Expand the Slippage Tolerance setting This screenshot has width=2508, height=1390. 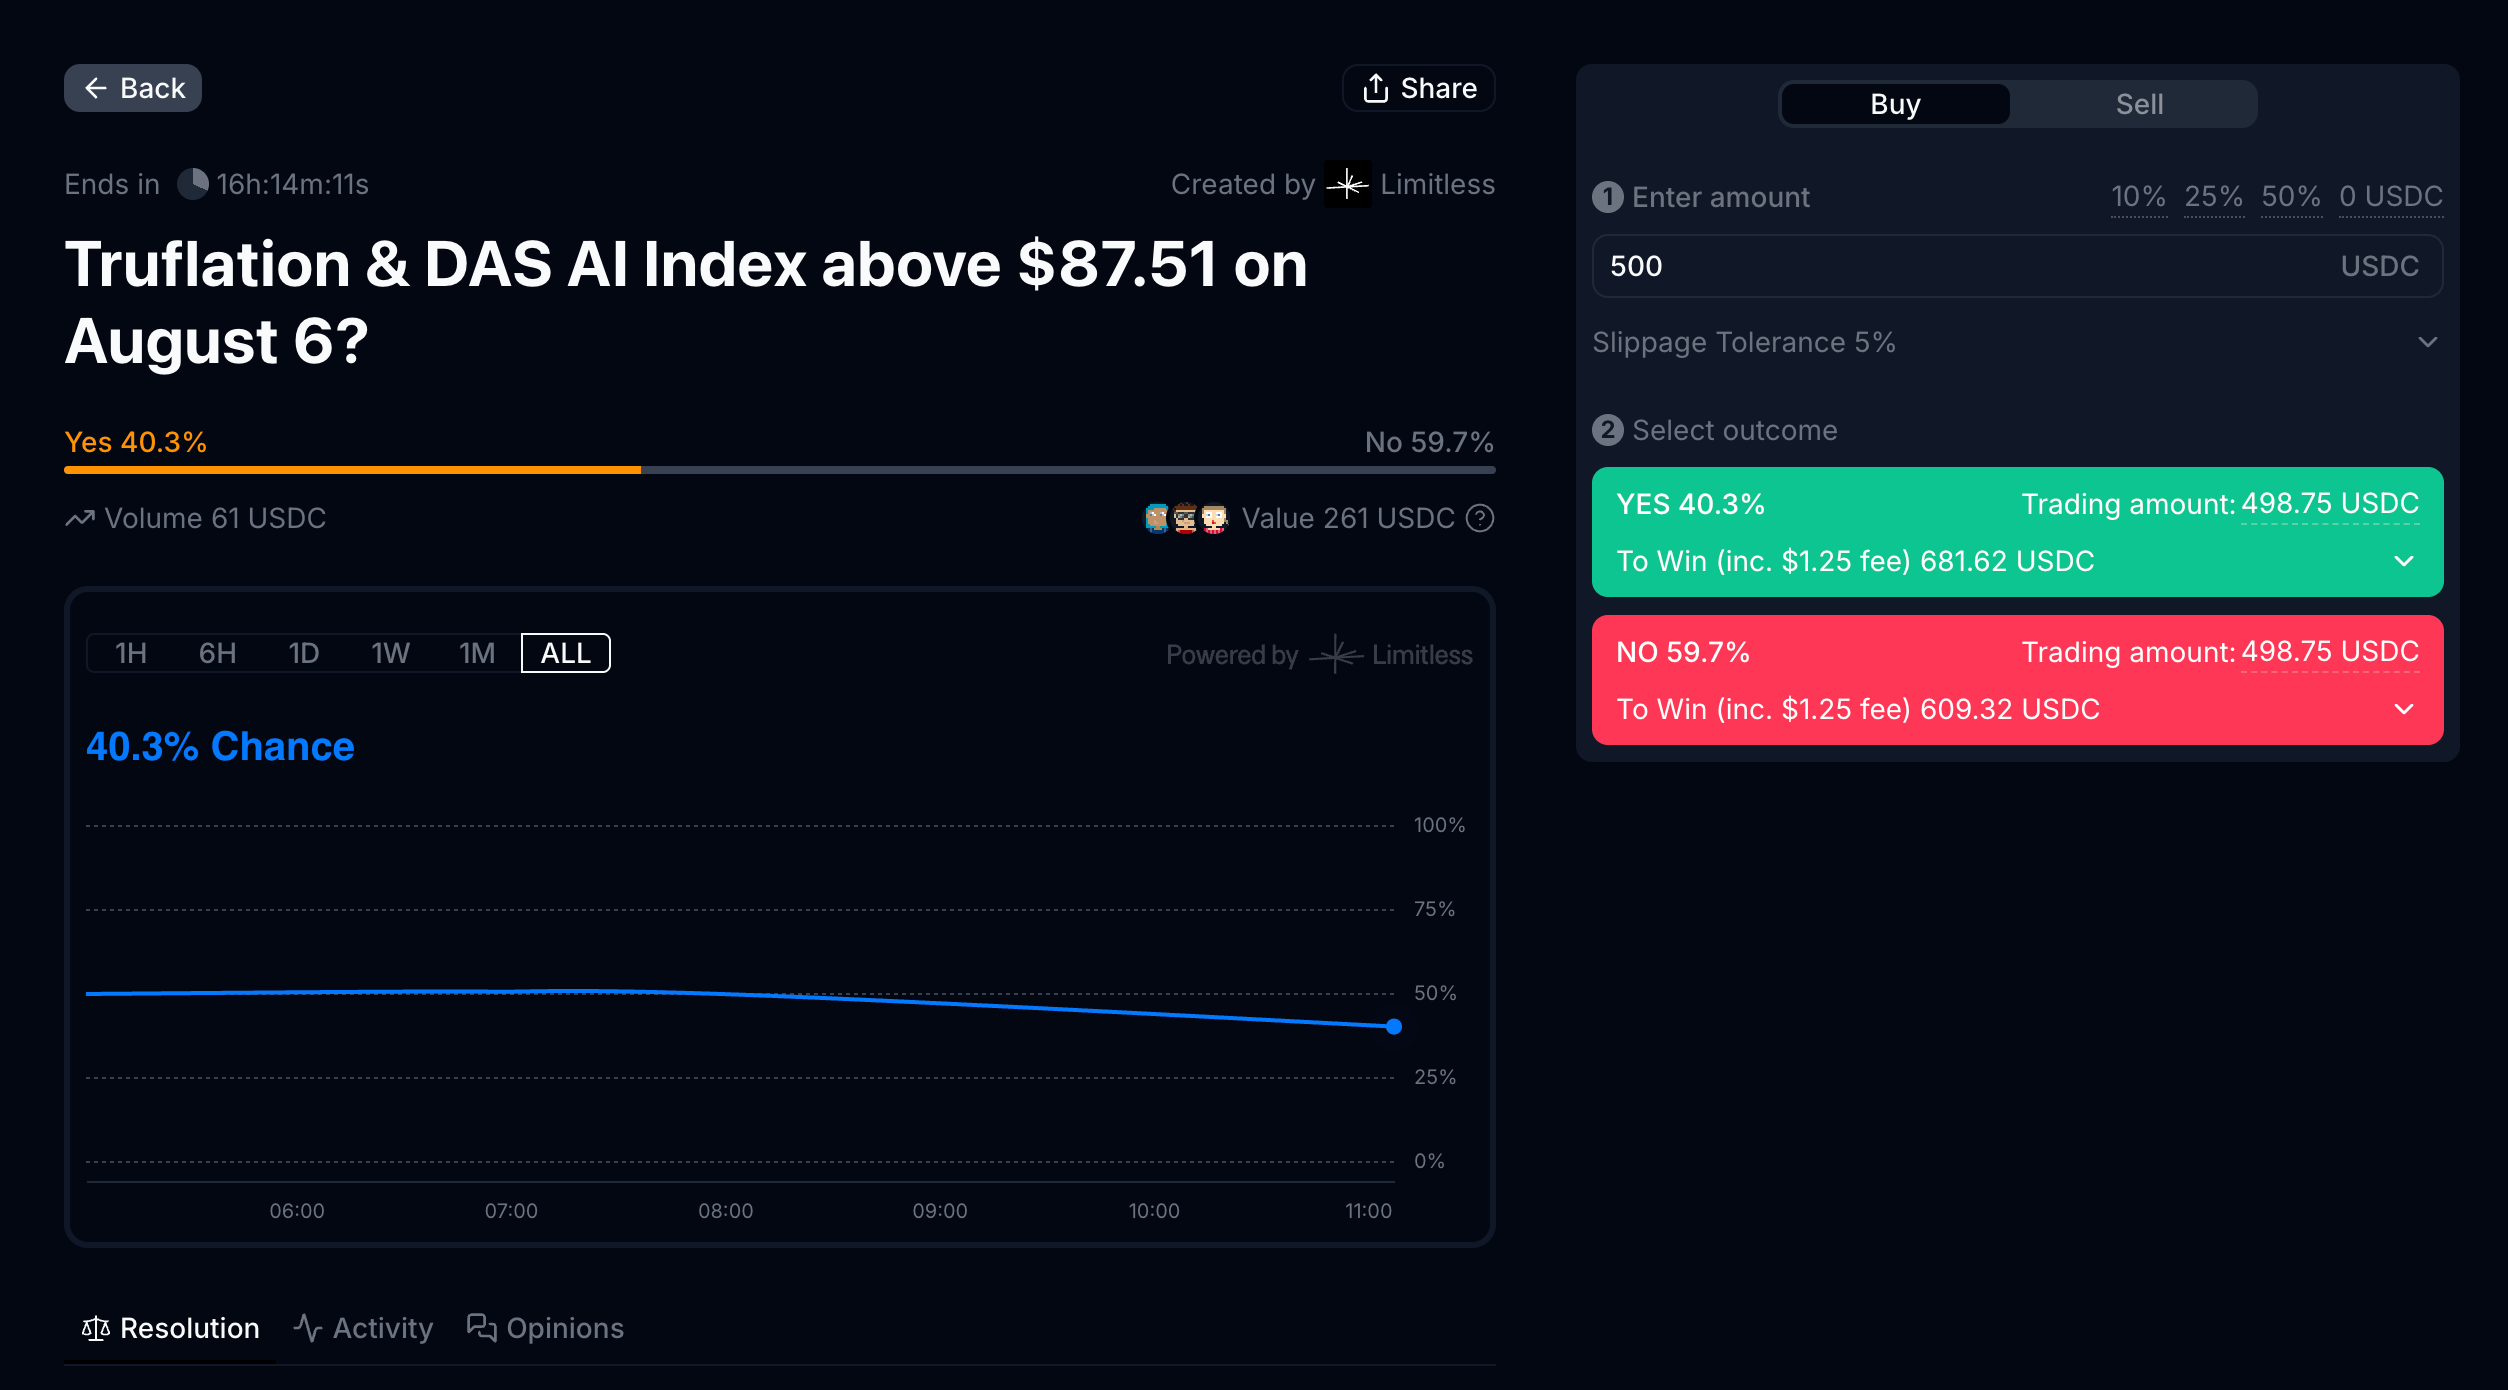click(x=2427, y=342)
